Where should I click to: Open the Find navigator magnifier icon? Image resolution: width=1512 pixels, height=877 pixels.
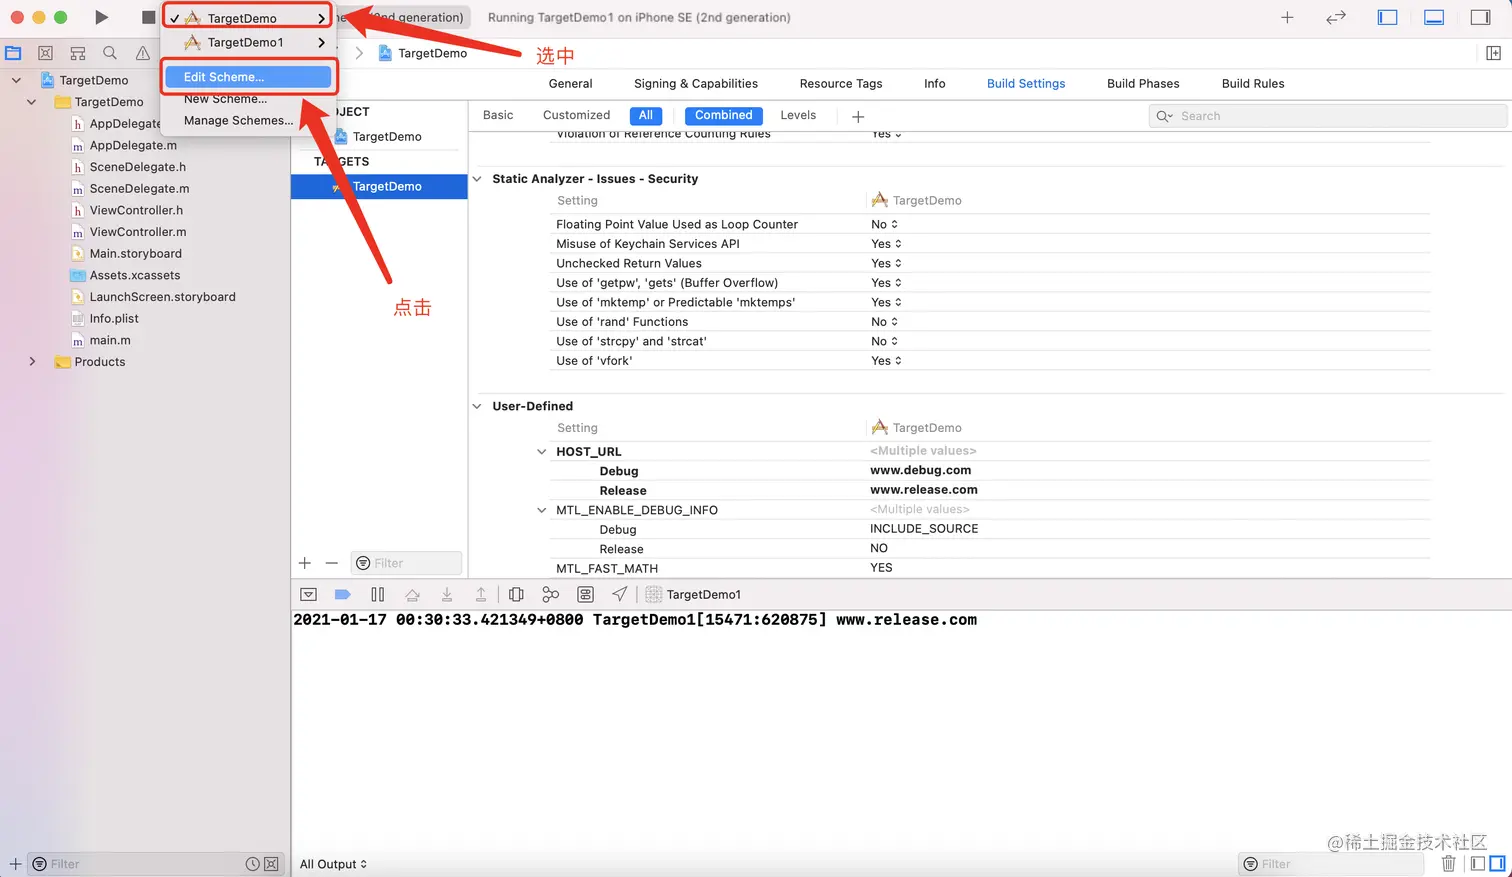(x=110, y=53)
